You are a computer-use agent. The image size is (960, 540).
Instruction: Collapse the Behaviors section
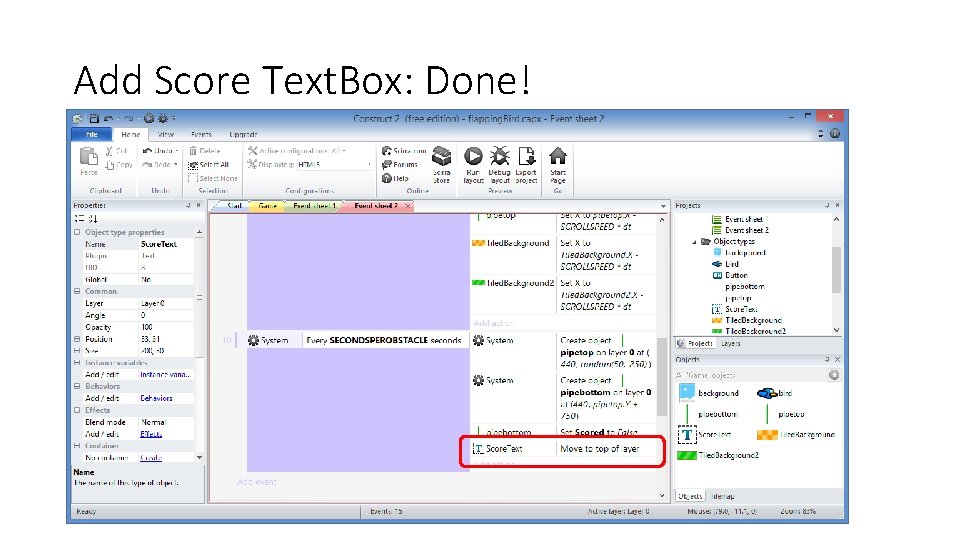(77, 386)
